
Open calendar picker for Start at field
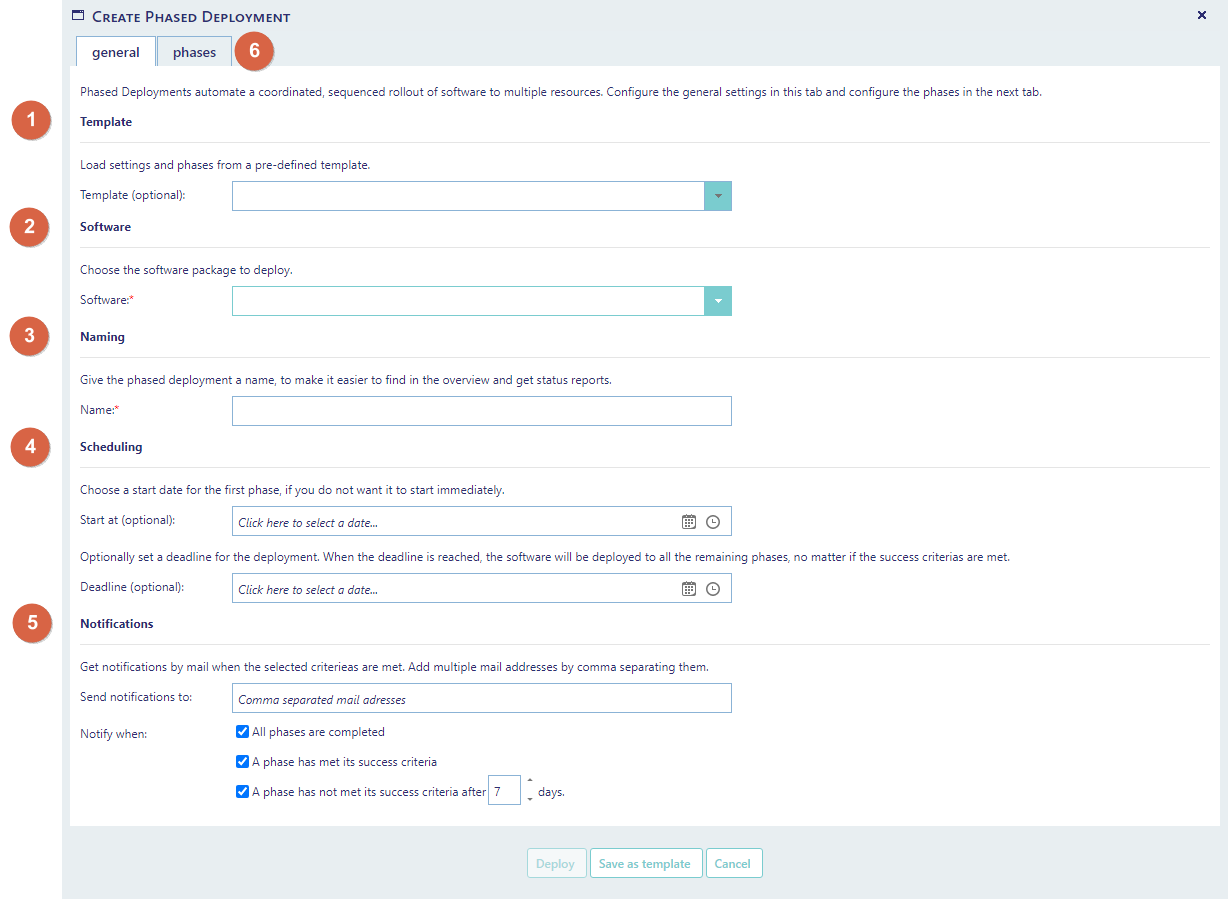pos(688,522)
